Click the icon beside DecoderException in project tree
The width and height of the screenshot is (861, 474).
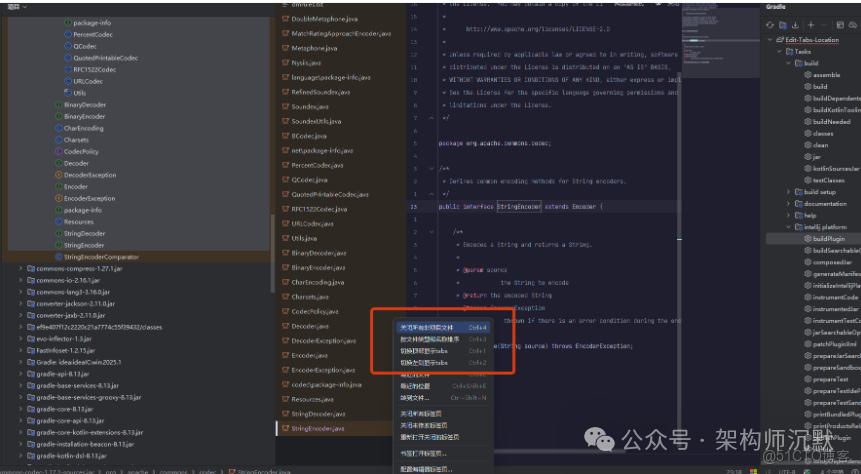(x=59, y=175)
